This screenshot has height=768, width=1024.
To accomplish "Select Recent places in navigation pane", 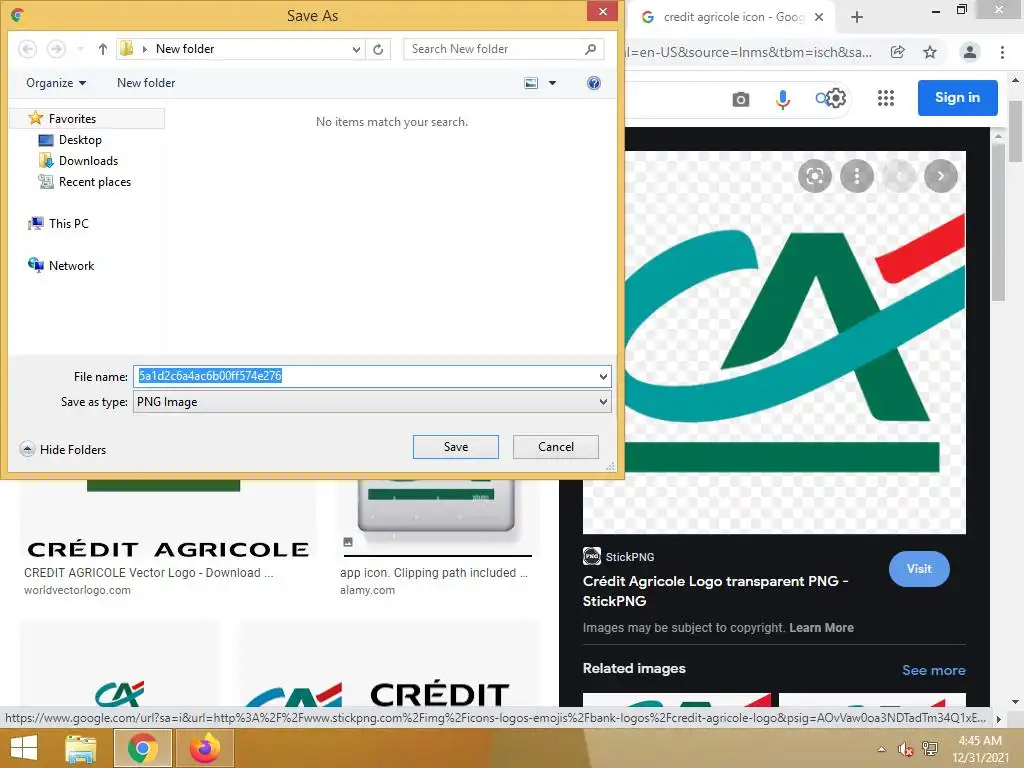I will [x=85, y=182].
